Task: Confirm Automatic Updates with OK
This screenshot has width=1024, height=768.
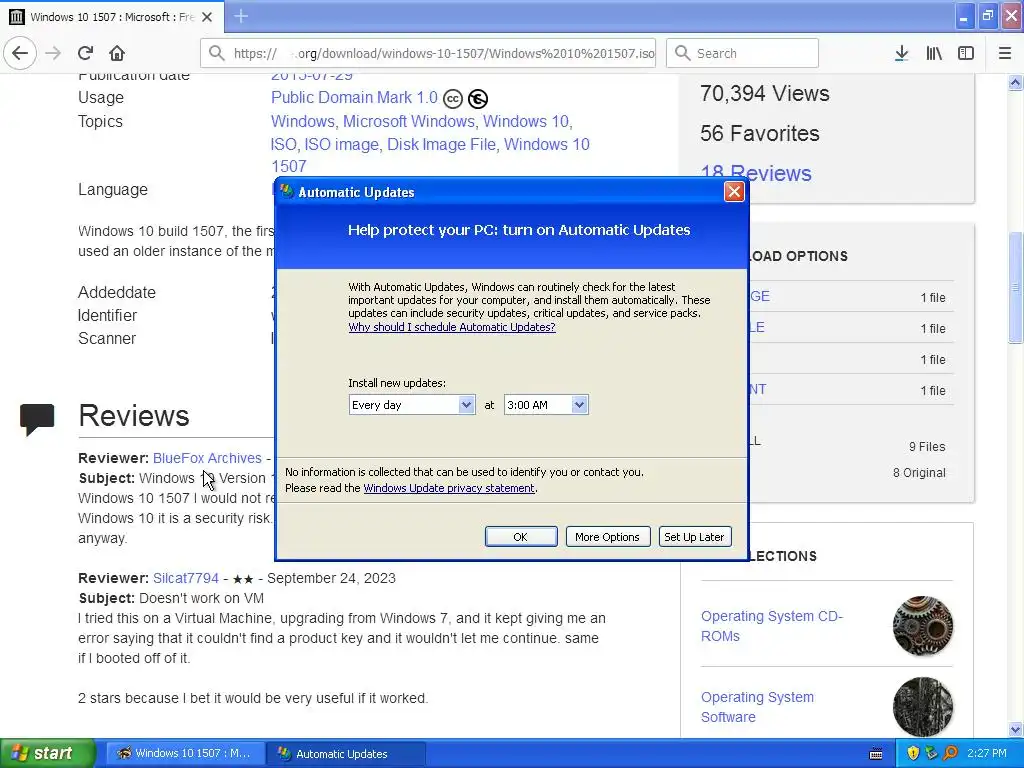Action: pos(521,537)
